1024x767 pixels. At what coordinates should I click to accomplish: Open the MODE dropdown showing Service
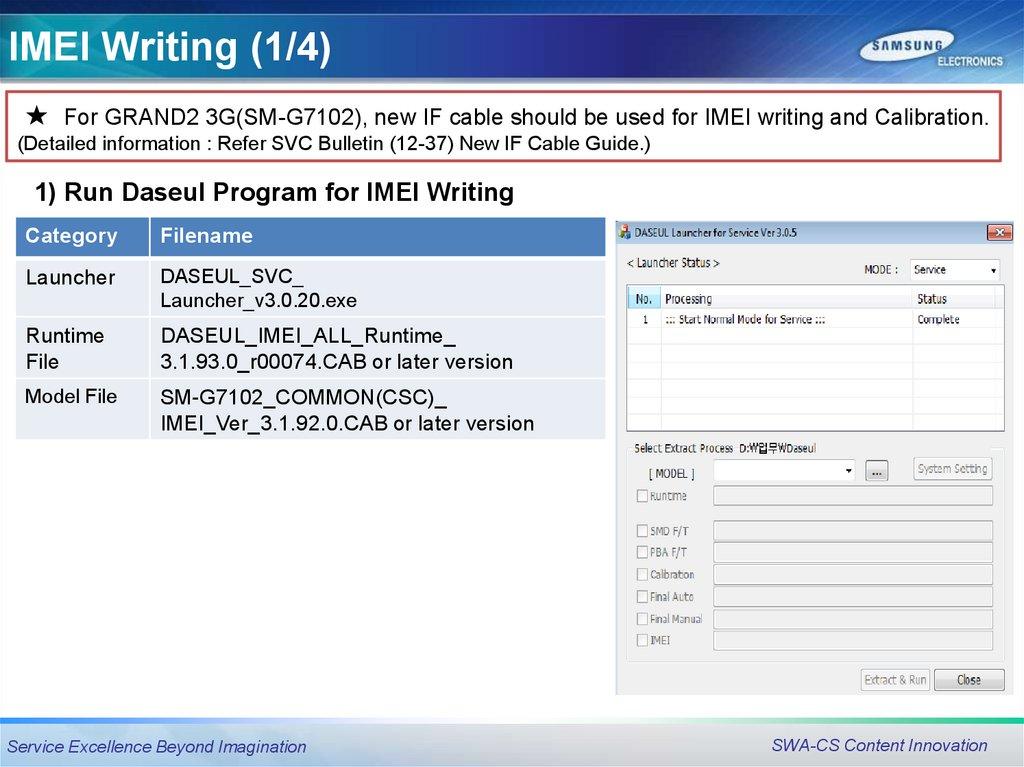point(954,270)
